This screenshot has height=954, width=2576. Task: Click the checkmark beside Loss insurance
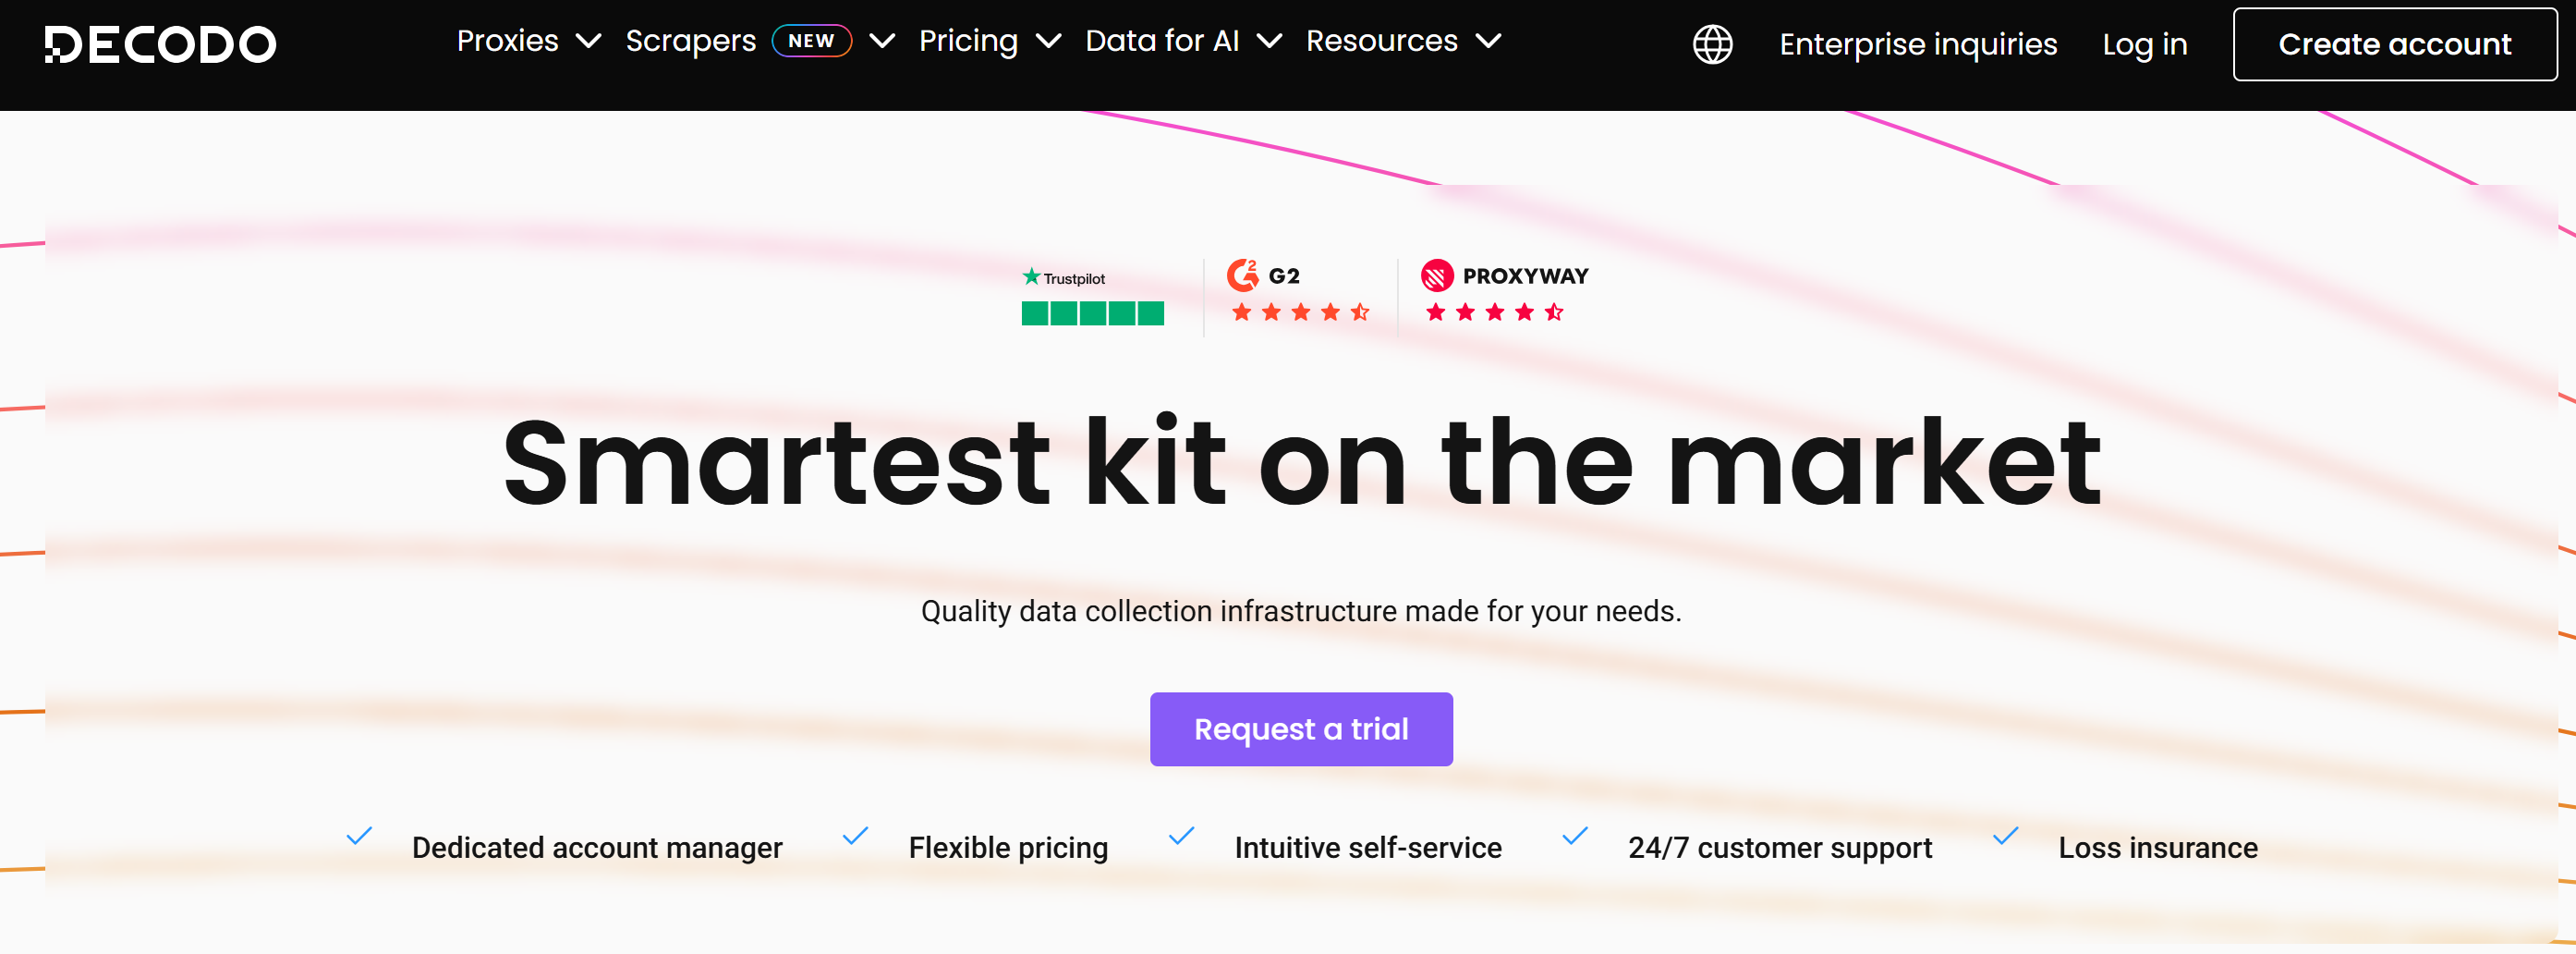click(x=2005, y=838)
